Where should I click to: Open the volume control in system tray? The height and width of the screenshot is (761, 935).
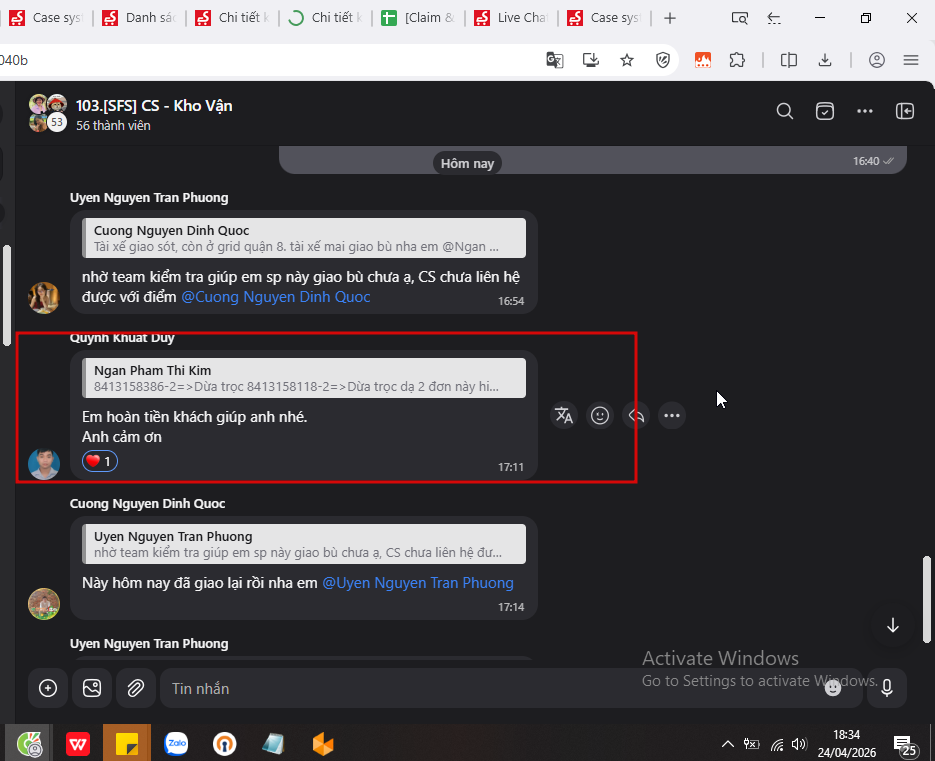(x=798, y=744)
